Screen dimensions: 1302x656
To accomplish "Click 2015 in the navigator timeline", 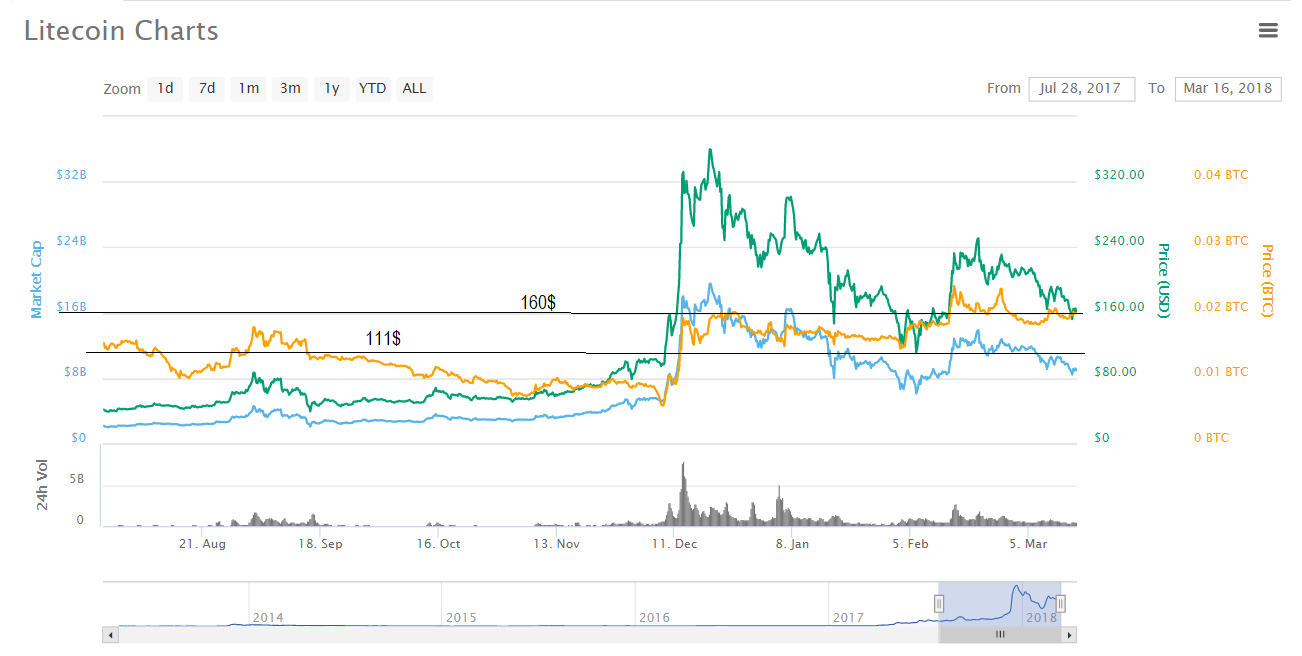I will (x=461, y=617).
